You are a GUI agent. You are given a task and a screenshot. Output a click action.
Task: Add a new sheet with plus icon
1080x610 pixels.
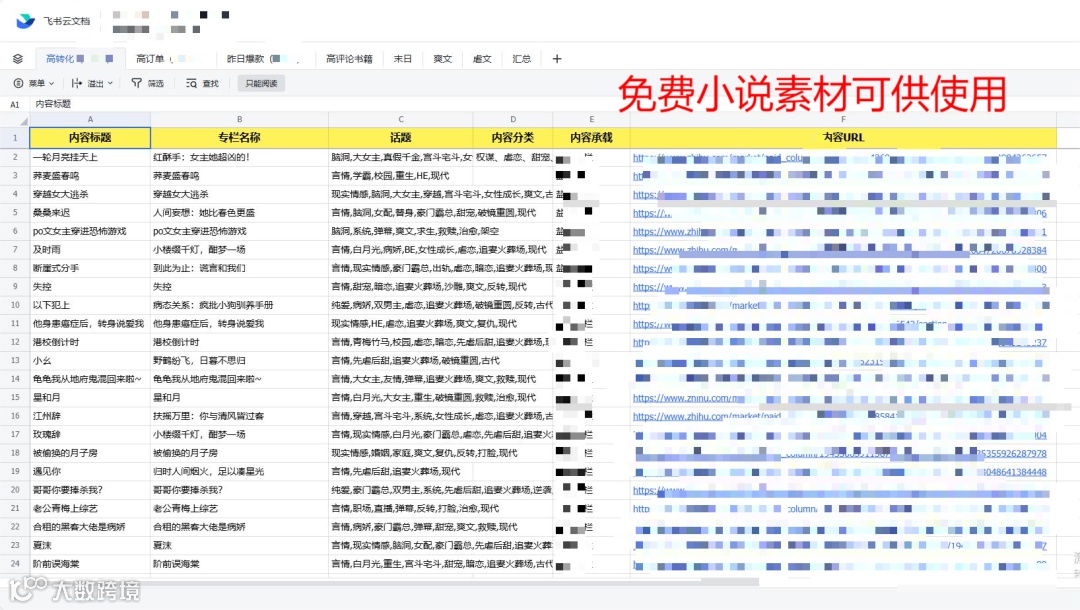(557, 59)
